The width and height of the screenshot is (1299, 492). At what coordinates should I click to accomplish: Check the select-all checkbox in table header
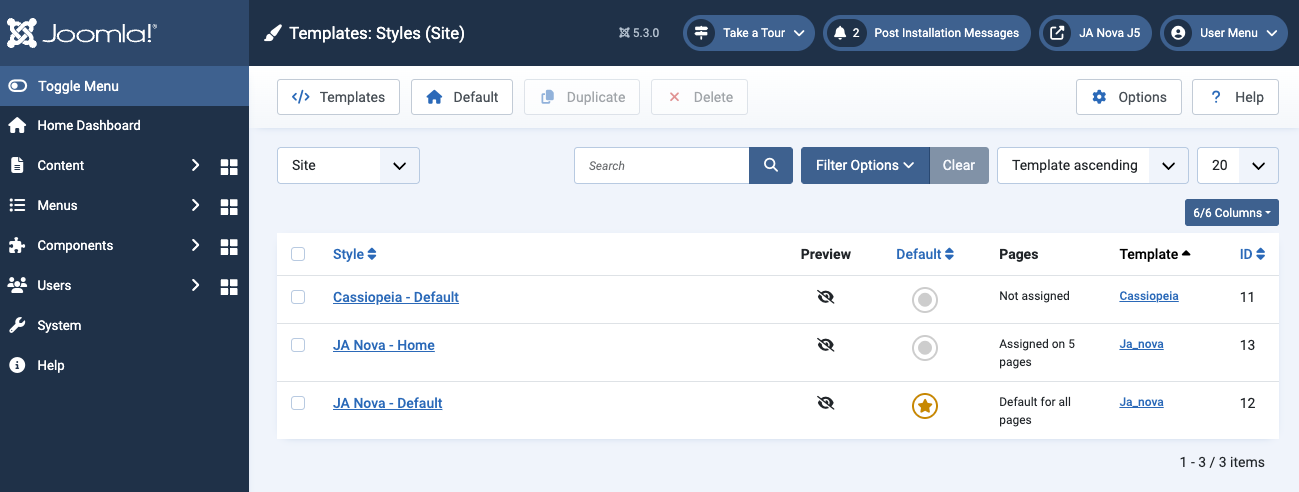tap(298, 254)
